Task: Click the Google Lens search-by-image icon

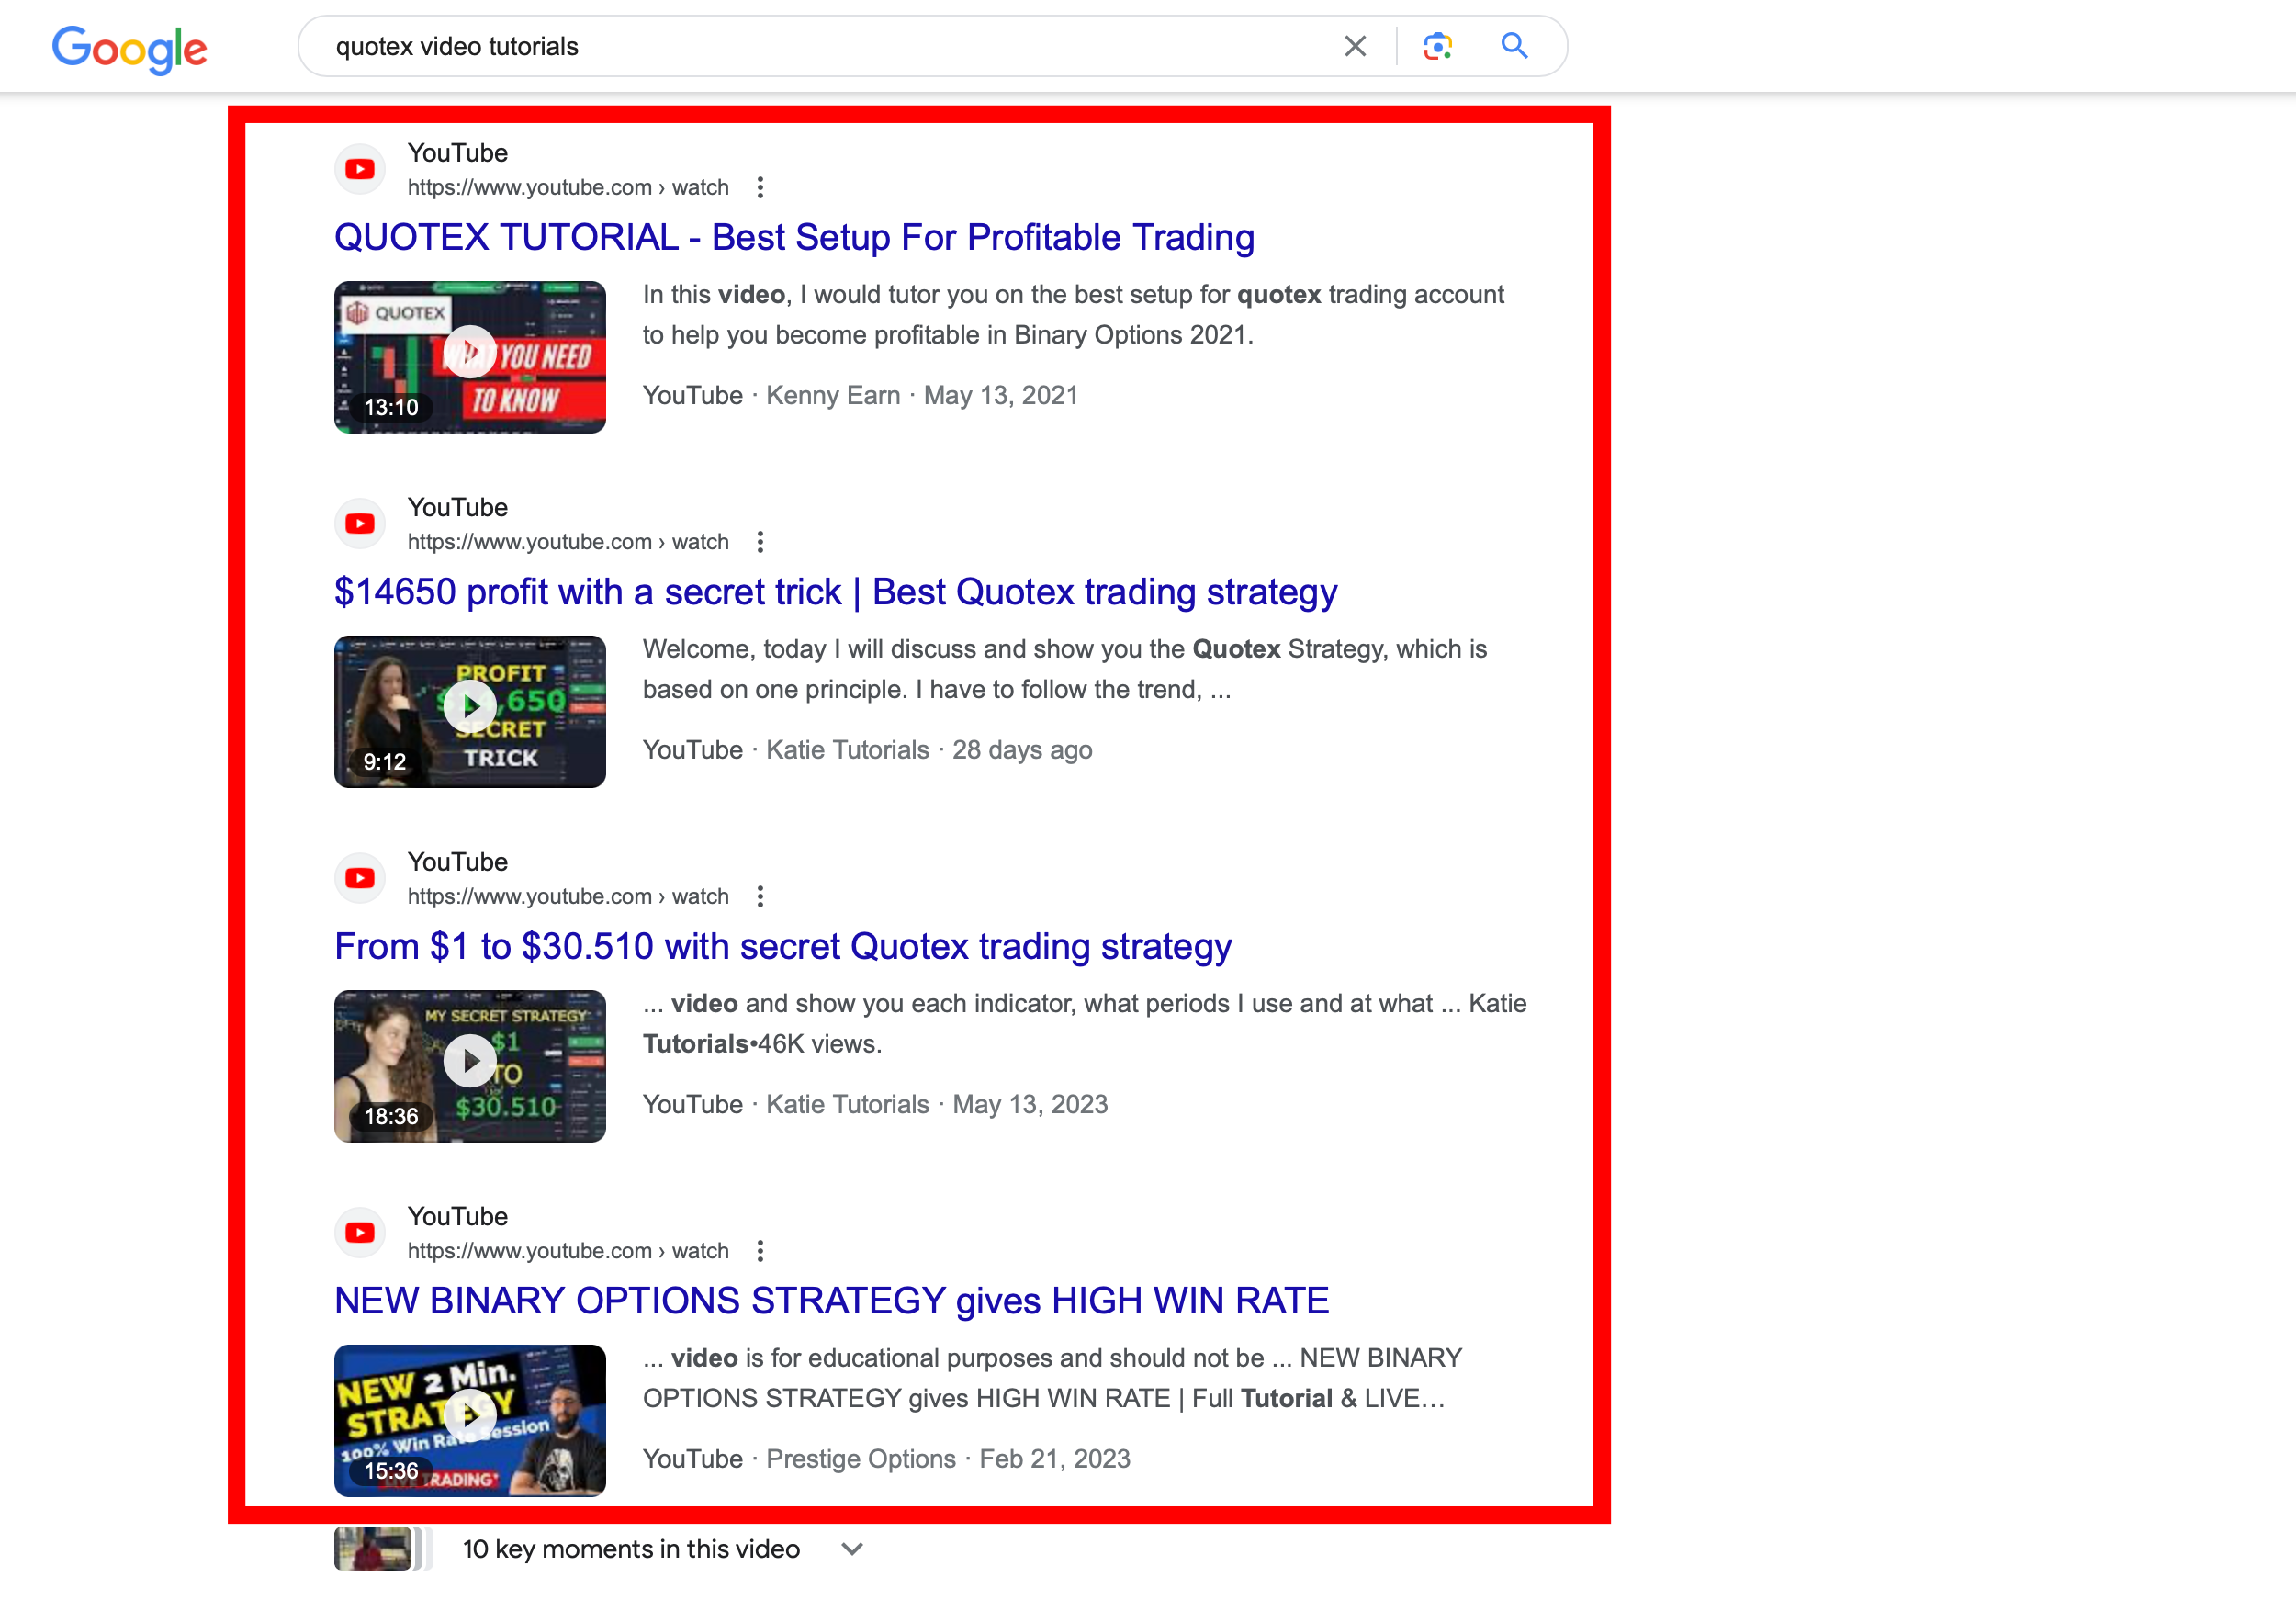Action: (1437, 46)
